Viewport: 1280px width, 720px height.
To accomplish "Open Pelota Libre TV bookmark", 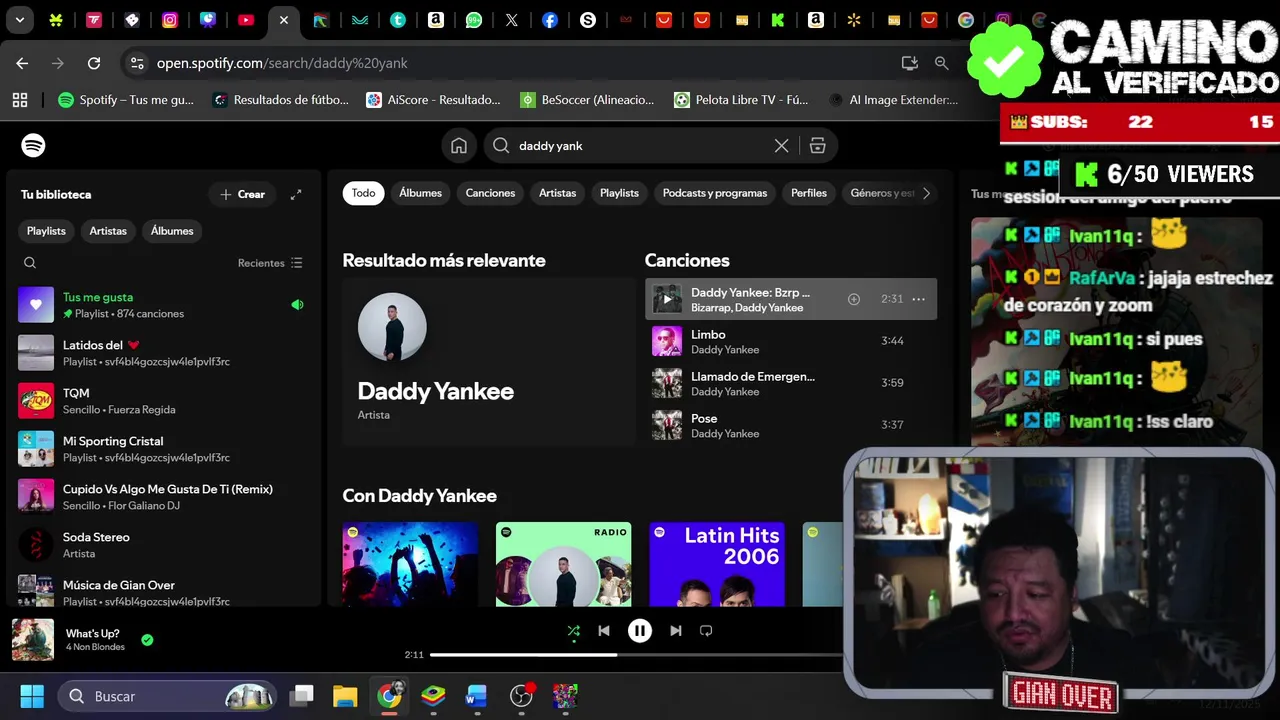I will point(742,100).
